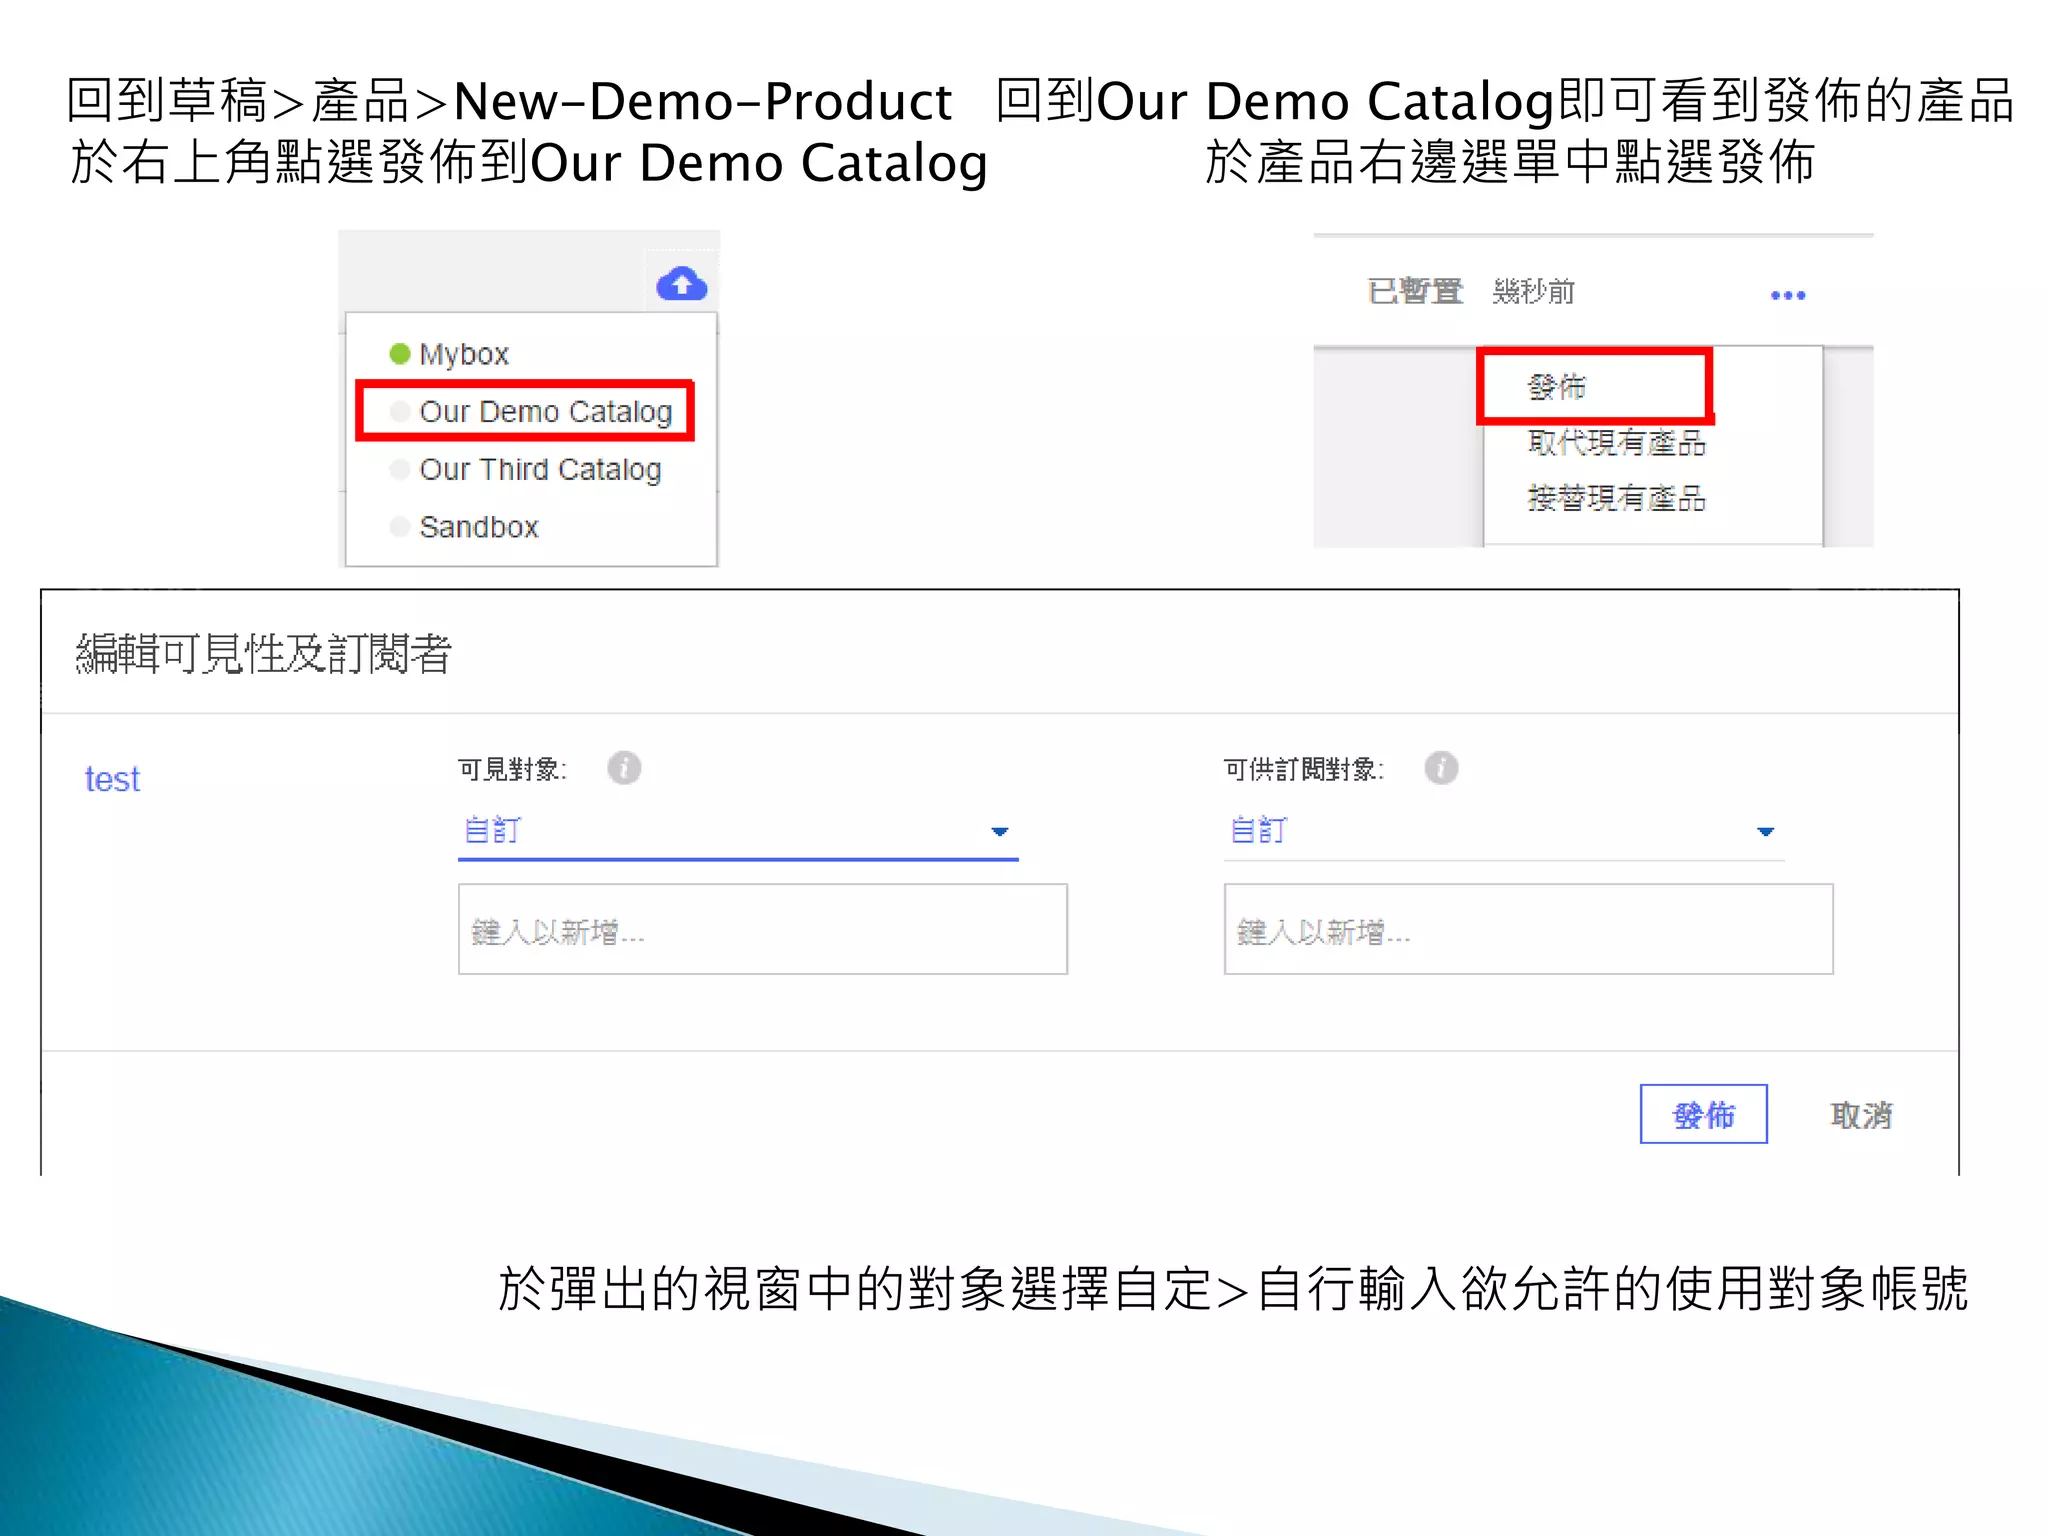Choose Our Third Catalog in publish list
This screenshot has width=2048, height=1536.
pos(525,469)
